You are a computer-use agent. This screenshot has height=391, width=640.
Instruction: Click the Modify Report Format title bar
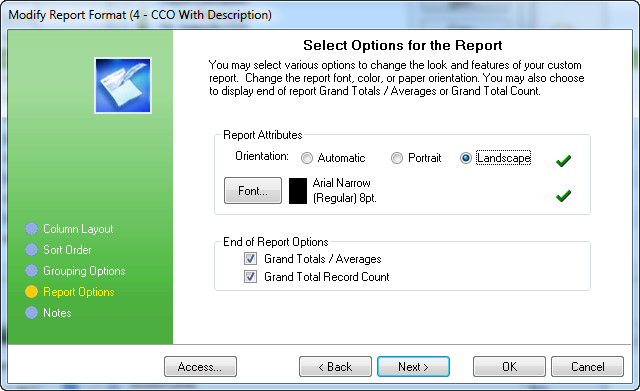(x=320, y=15)
